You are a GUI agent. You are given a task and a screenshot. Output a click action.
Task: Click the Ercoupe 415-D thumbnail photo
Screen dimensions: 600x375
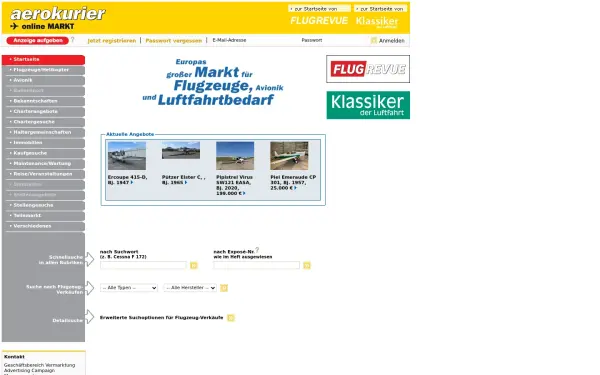pos(127,156)
